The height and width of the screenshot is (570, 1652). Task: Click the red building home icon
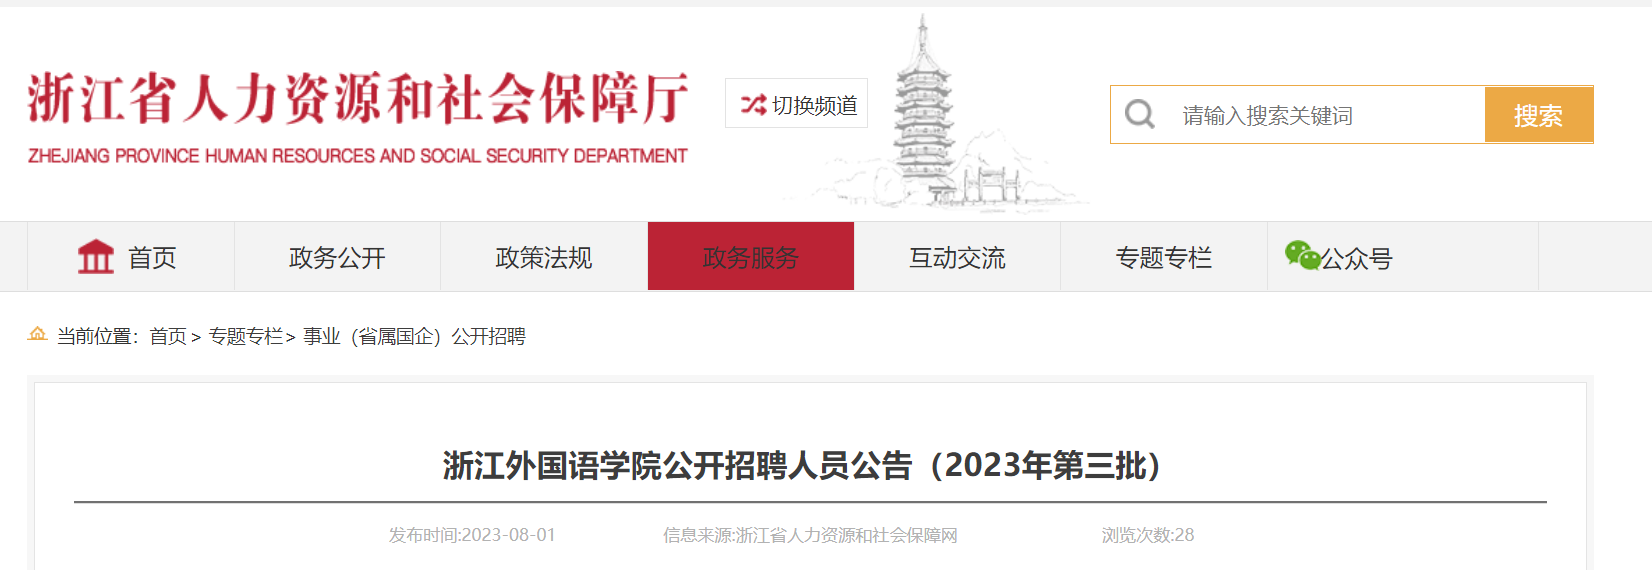click(x=96, y=257)
